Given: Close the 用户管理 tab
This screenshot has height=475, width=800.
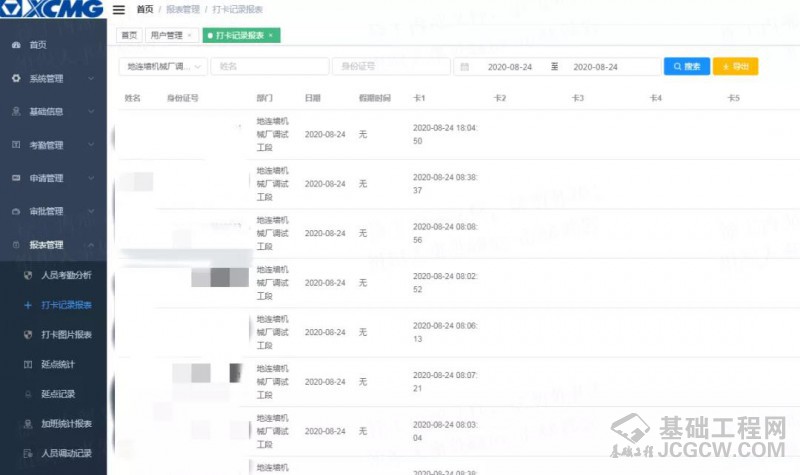Looking at the screenshot, I should (190, 35).
